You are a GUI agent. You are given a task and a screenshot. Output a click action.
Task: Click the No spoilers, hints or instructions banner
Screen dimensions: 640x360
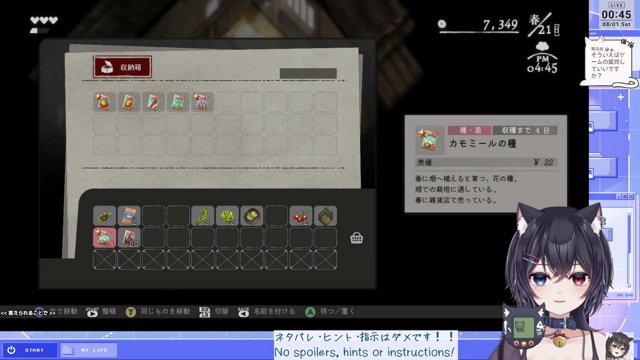pos(365,345)
